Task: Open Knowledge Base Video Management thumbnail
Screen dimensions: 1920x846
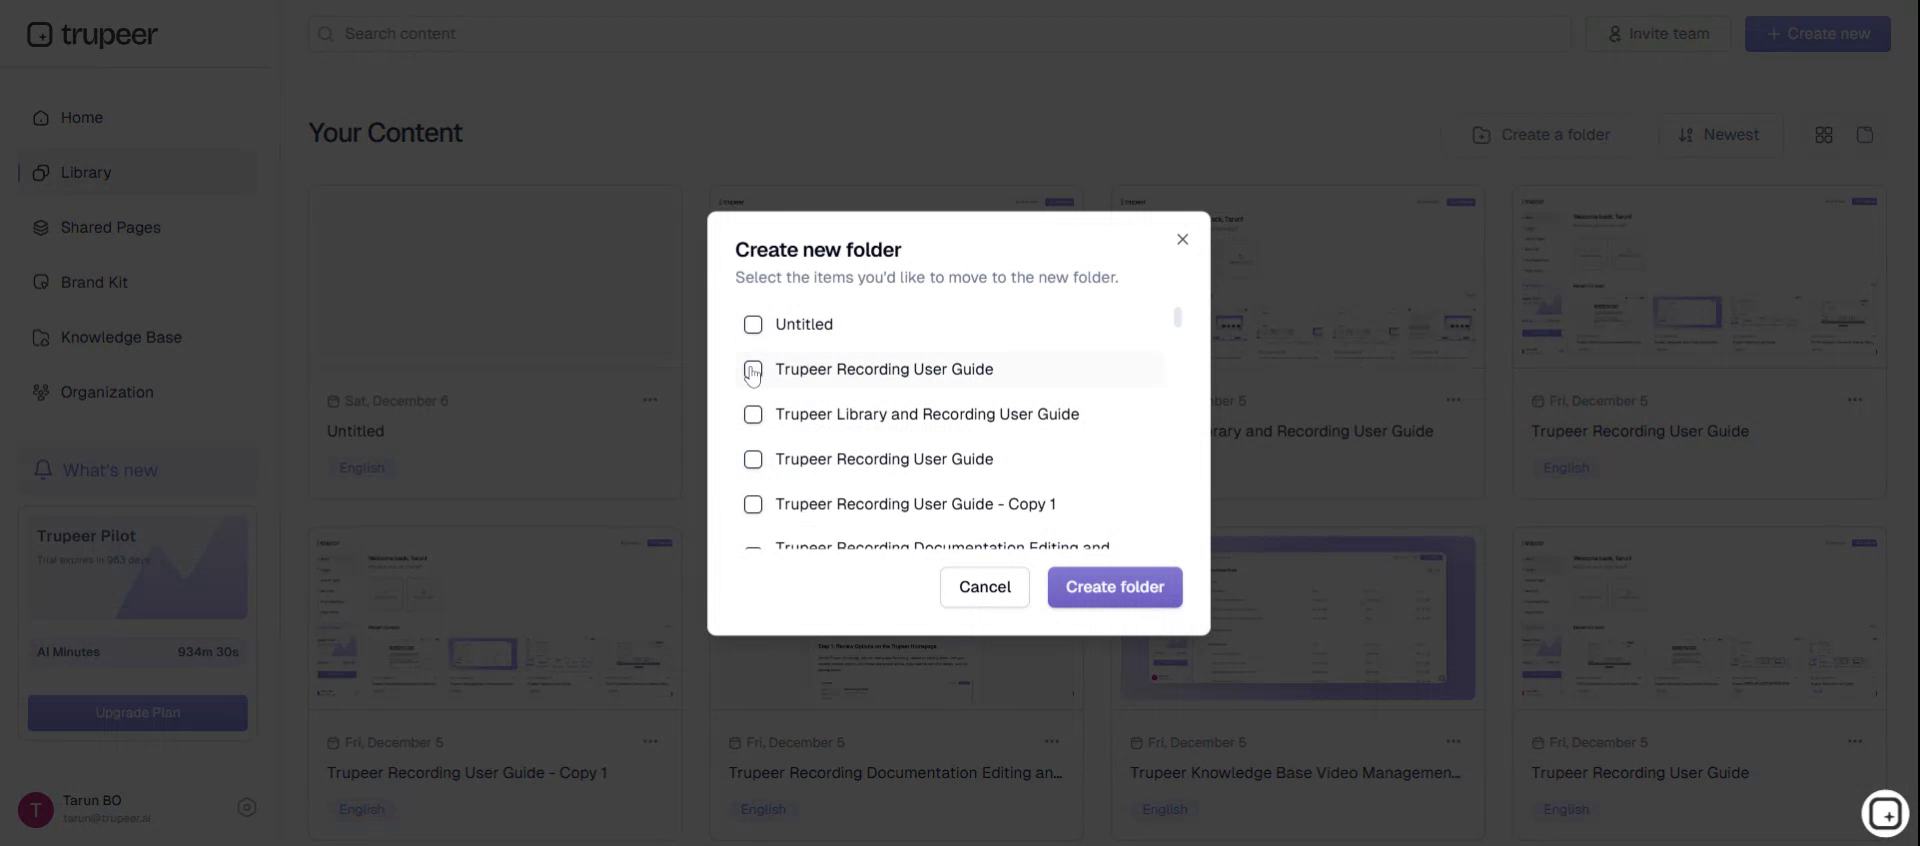Action: tap(1298, 619)
